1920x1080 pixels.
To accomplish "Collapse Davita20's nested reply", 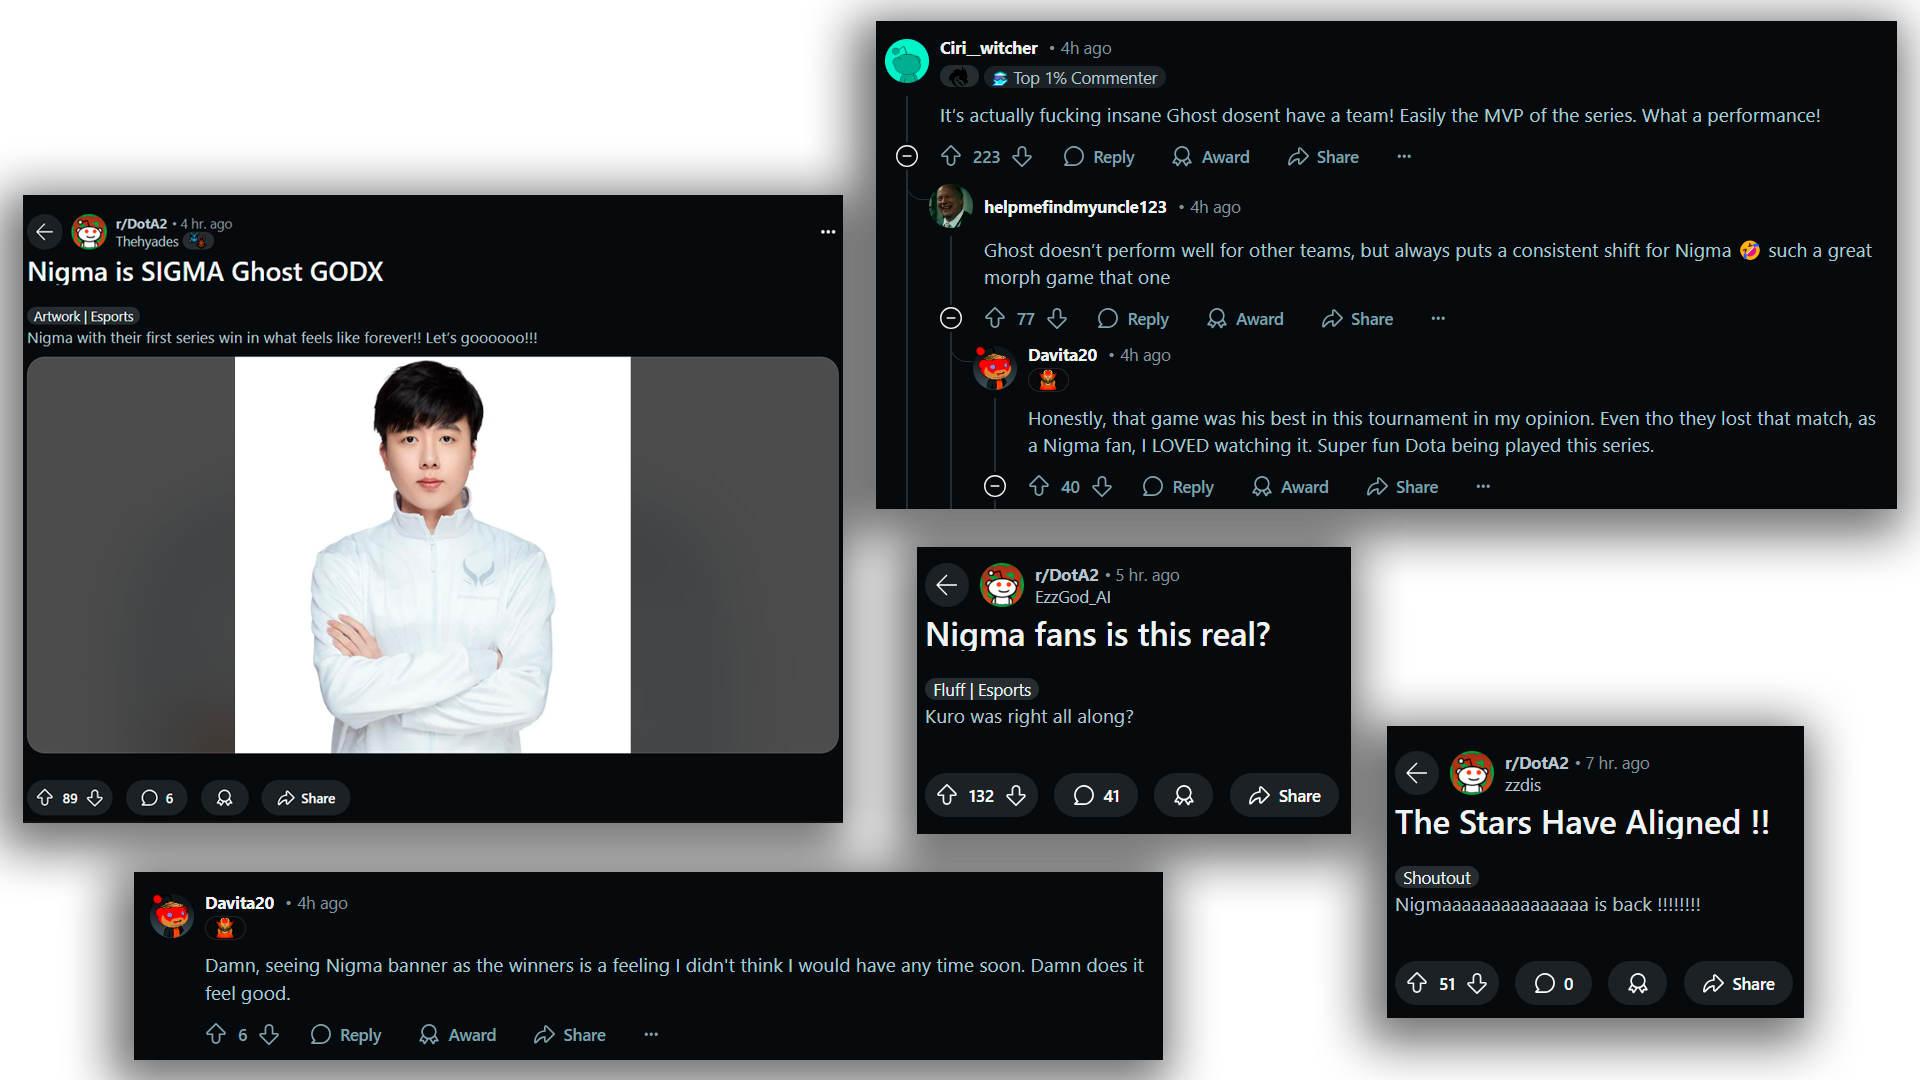I will tap(995, 487).
